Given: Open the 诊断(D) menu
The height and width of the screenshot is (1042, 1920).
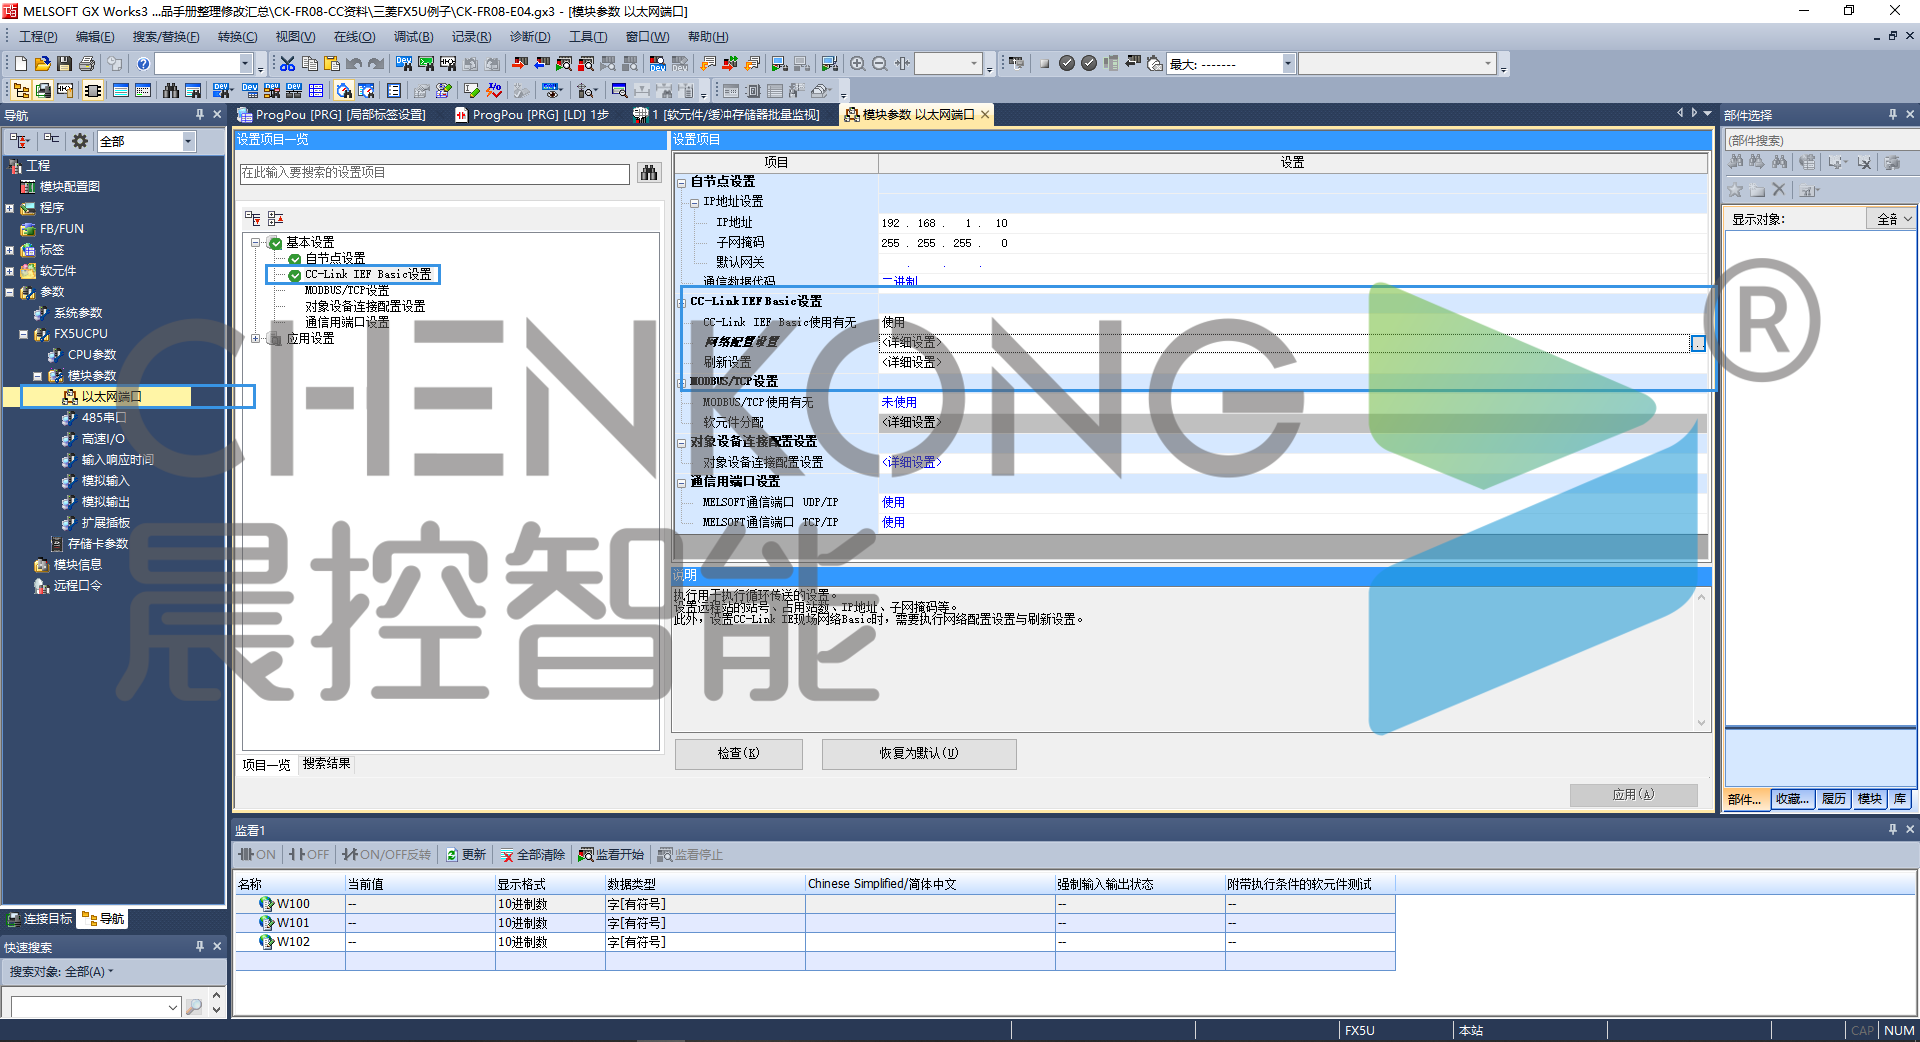Looking at the screenshot, I should pos(530,37).
